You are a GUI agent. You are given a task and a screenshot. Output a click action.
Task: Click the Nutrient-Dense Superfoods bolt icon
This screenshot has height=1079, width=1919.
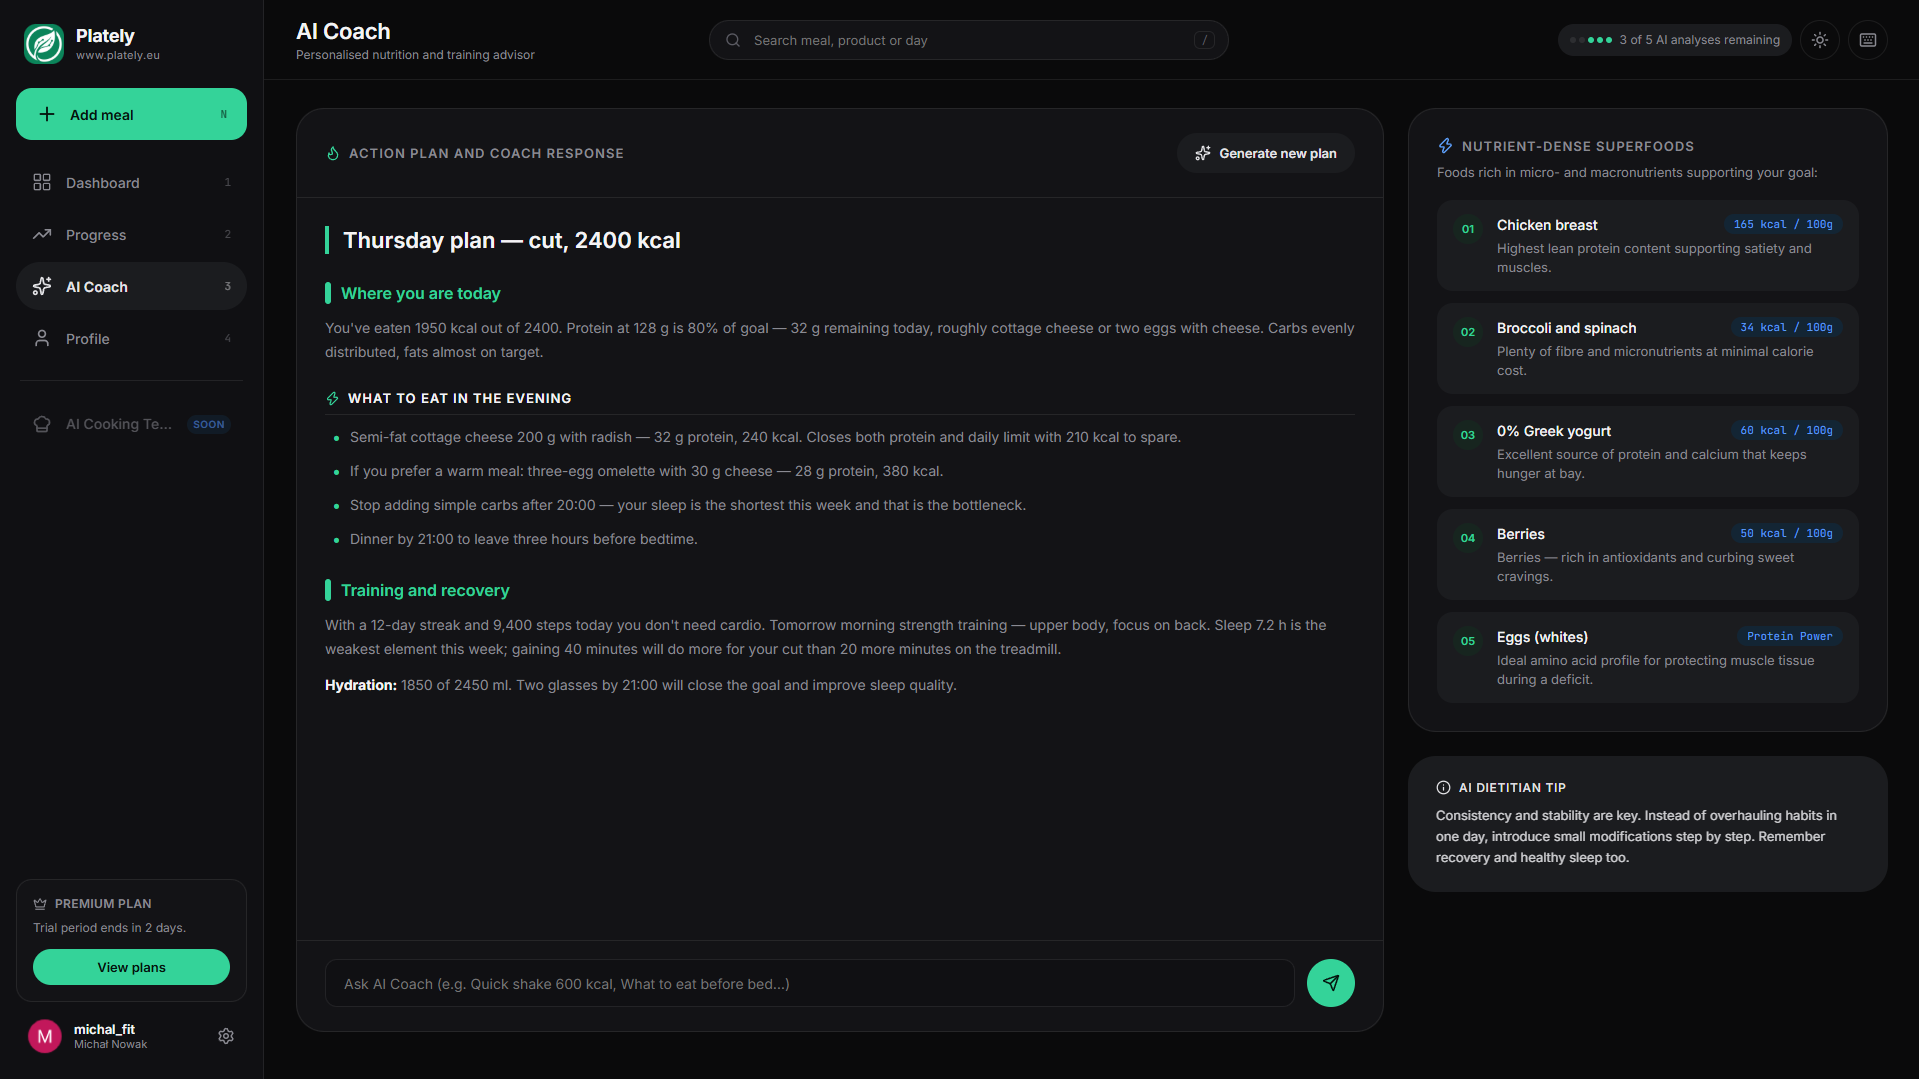click(x=1445, y=146)
